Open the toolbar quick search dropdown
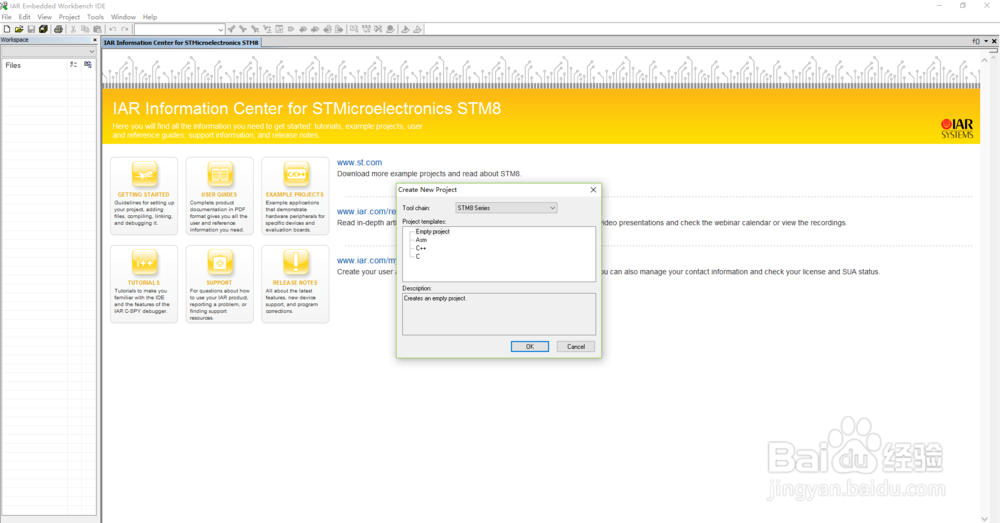This screenshot has width=1000, height=523. [x=221, y=29]
